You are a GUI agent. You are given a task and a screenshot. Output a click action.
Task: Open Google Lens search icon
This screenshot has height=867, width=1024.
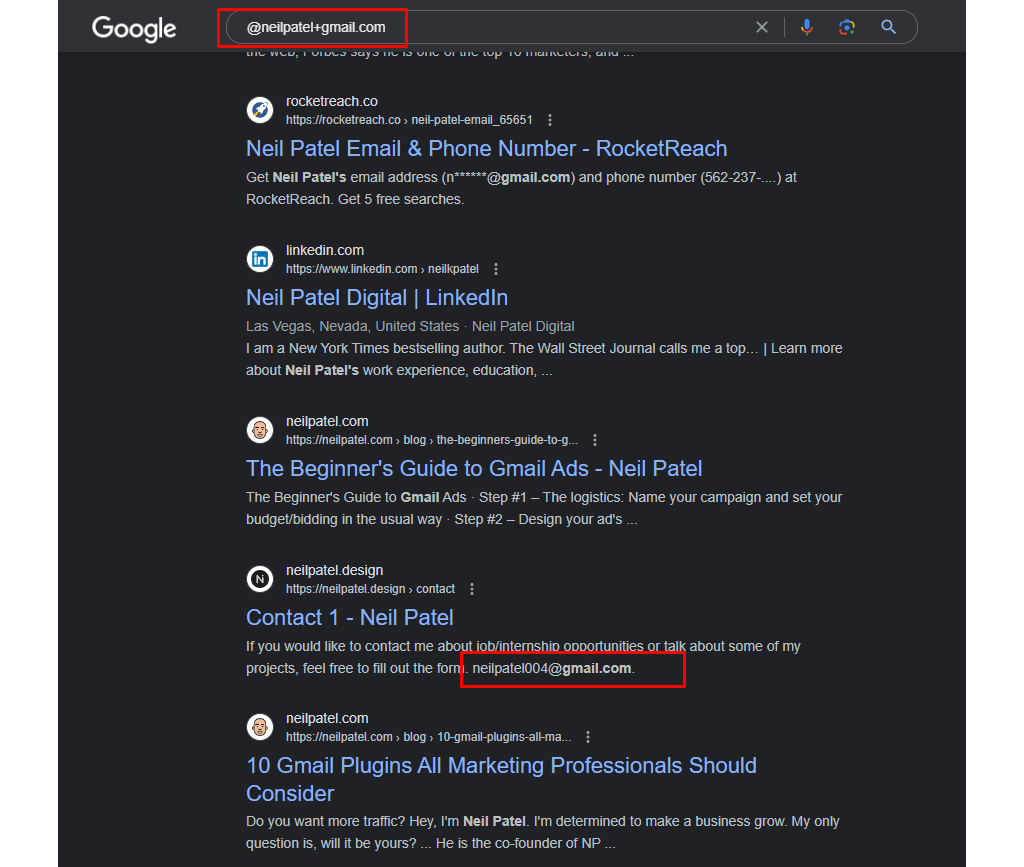pyautogui.click(x=846, y=27)
